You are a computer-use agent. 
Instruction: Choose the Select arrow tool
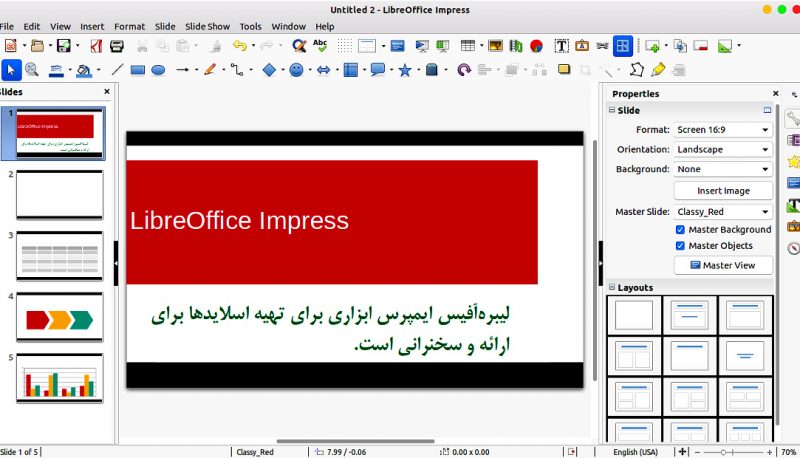pyautogui.click(x=11, y=70)
